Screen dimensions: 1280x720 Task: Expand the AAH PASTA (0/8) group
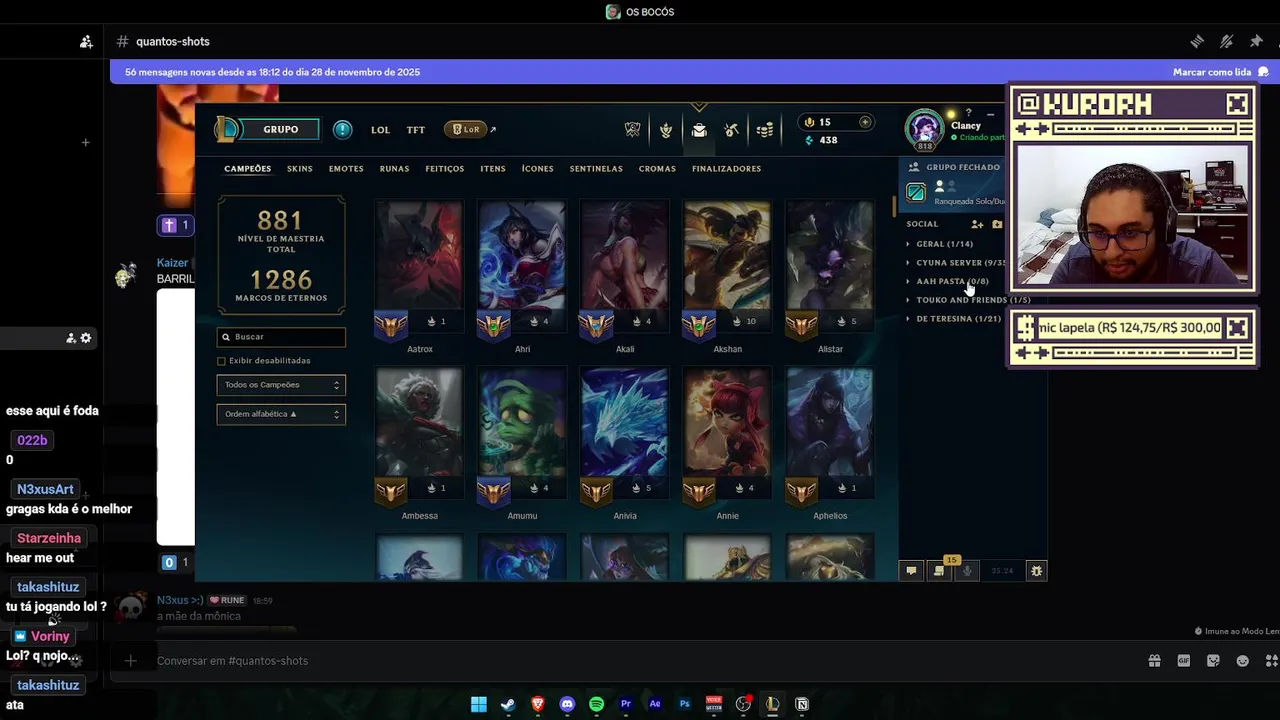point(948,281)
